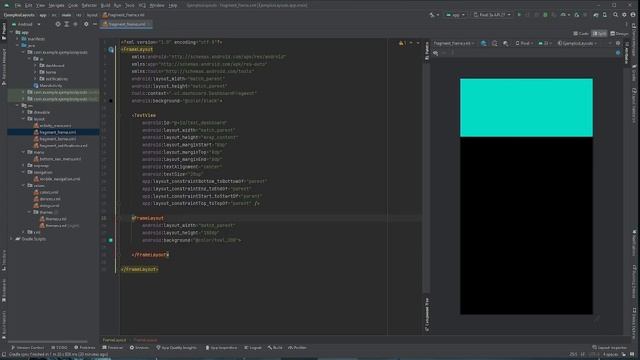Open the Terminal tool window

pos(113,348)
